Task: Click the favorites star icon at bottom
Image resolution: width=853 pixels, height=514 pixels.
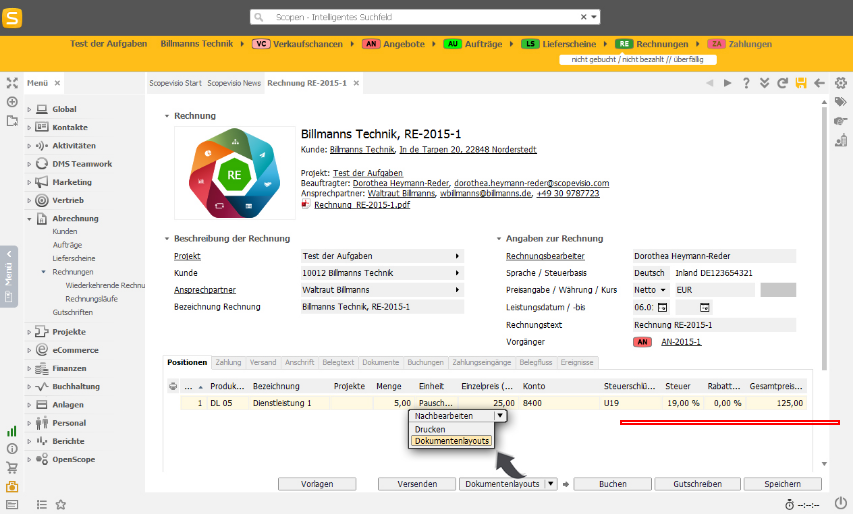Action: 61,505
